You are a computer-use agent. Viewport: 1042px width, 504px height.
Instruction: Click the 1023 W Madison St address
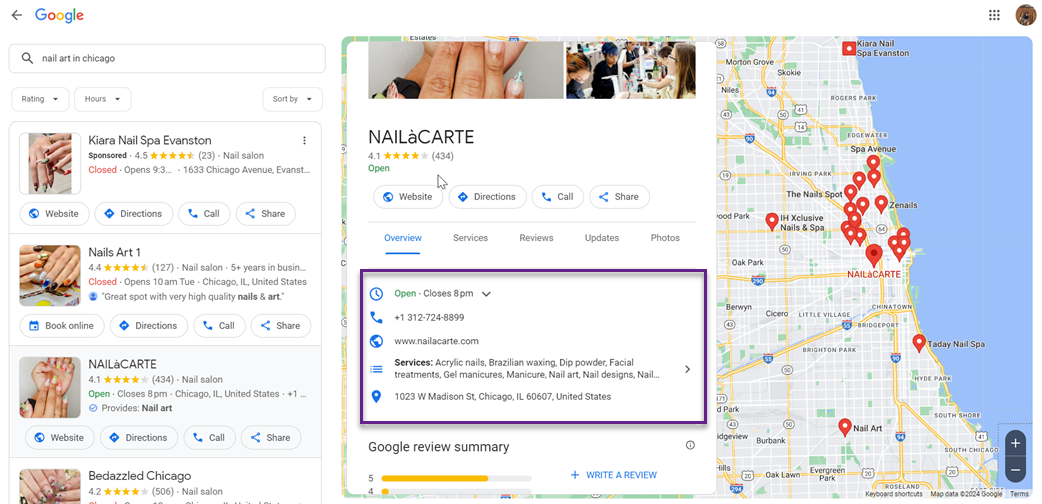502,397
